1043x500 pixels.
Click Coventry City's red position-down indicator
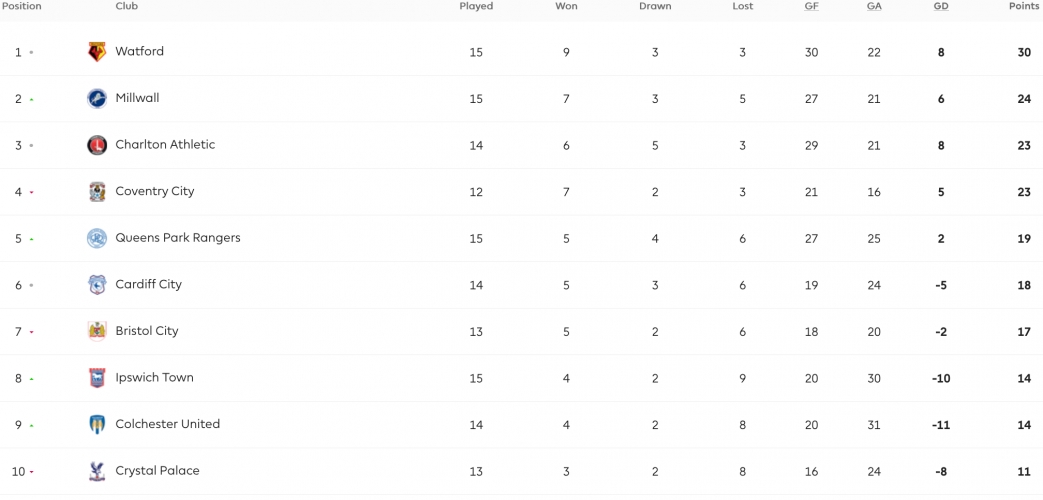(x=31, y=193)
